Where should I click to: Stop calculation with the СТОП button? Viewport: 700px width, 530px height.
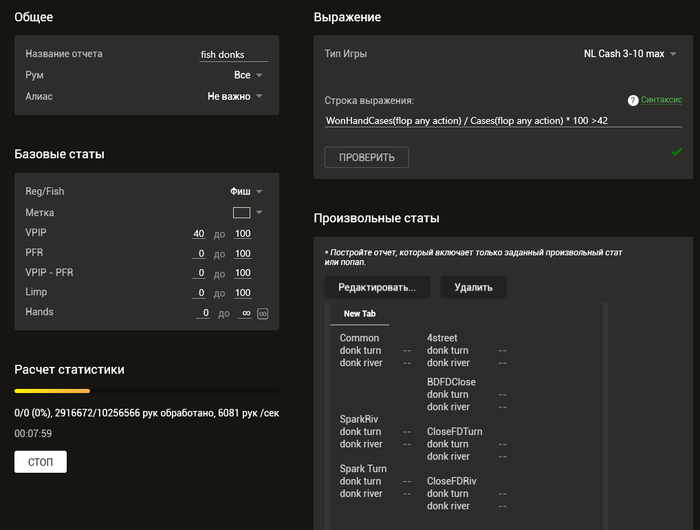pos(41,462)
